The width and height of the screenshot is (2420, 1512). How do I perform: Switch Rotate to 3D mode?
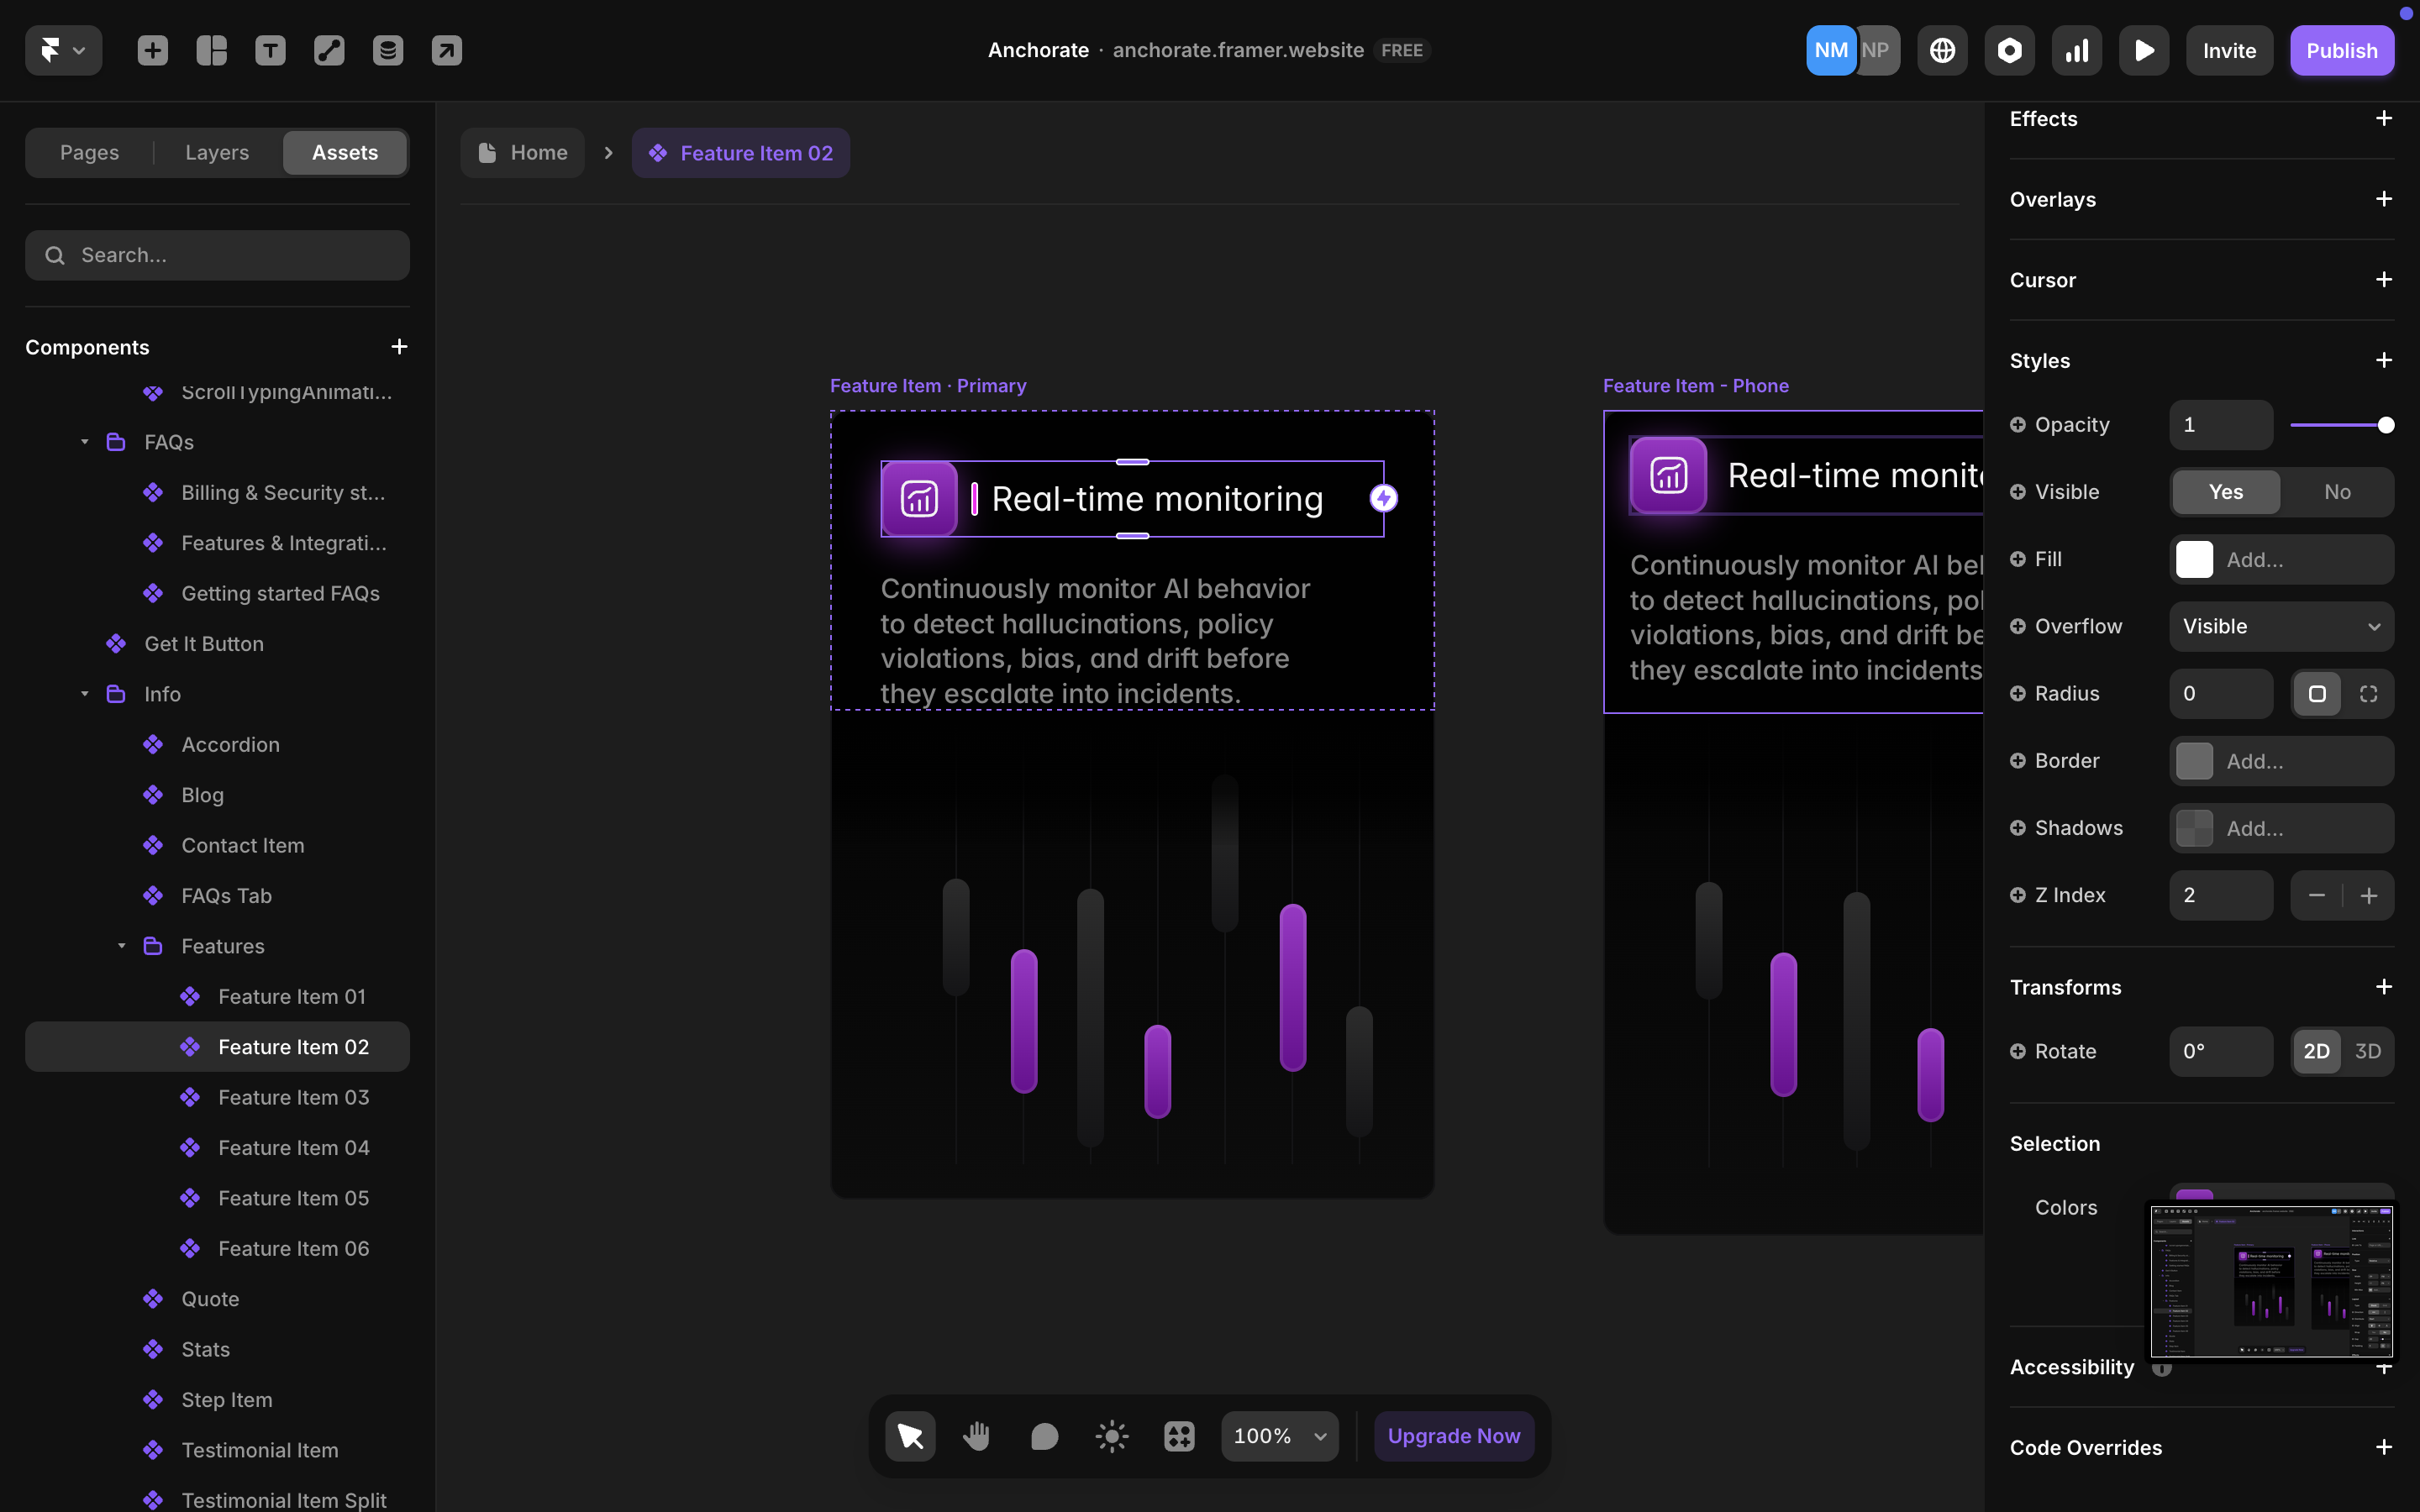coord(2367,1051)
